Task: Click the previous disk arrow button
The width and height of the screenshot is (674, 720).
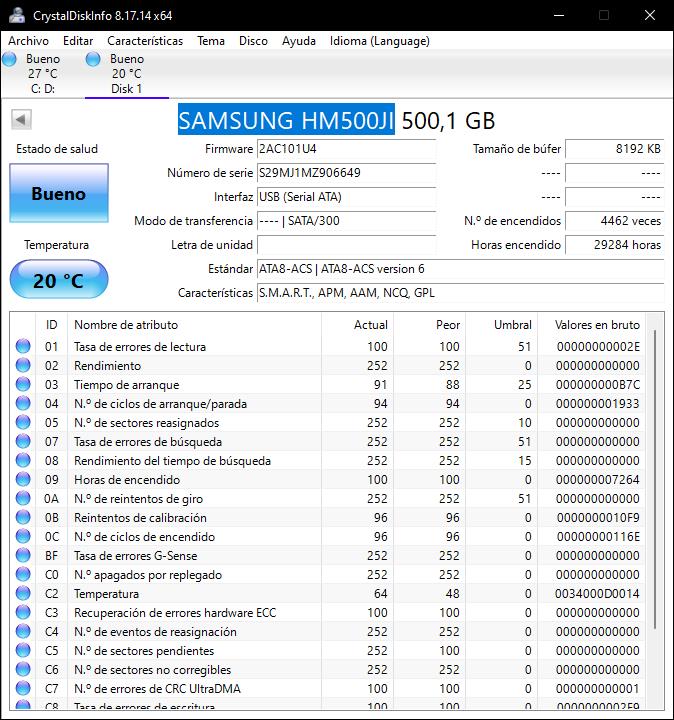Action: (21, 120)
